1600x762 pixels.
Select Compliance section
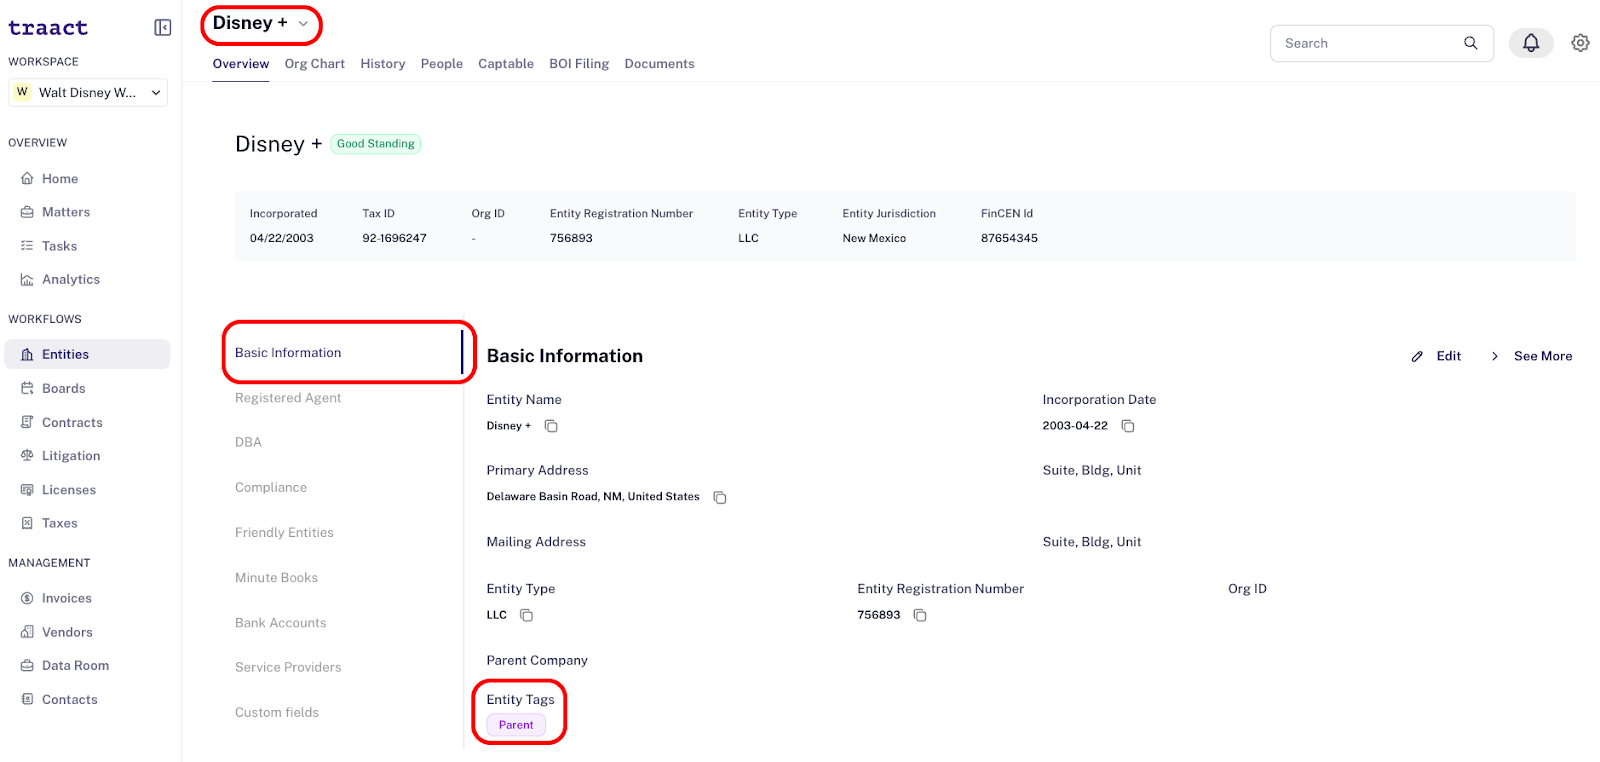click(271, 488)
